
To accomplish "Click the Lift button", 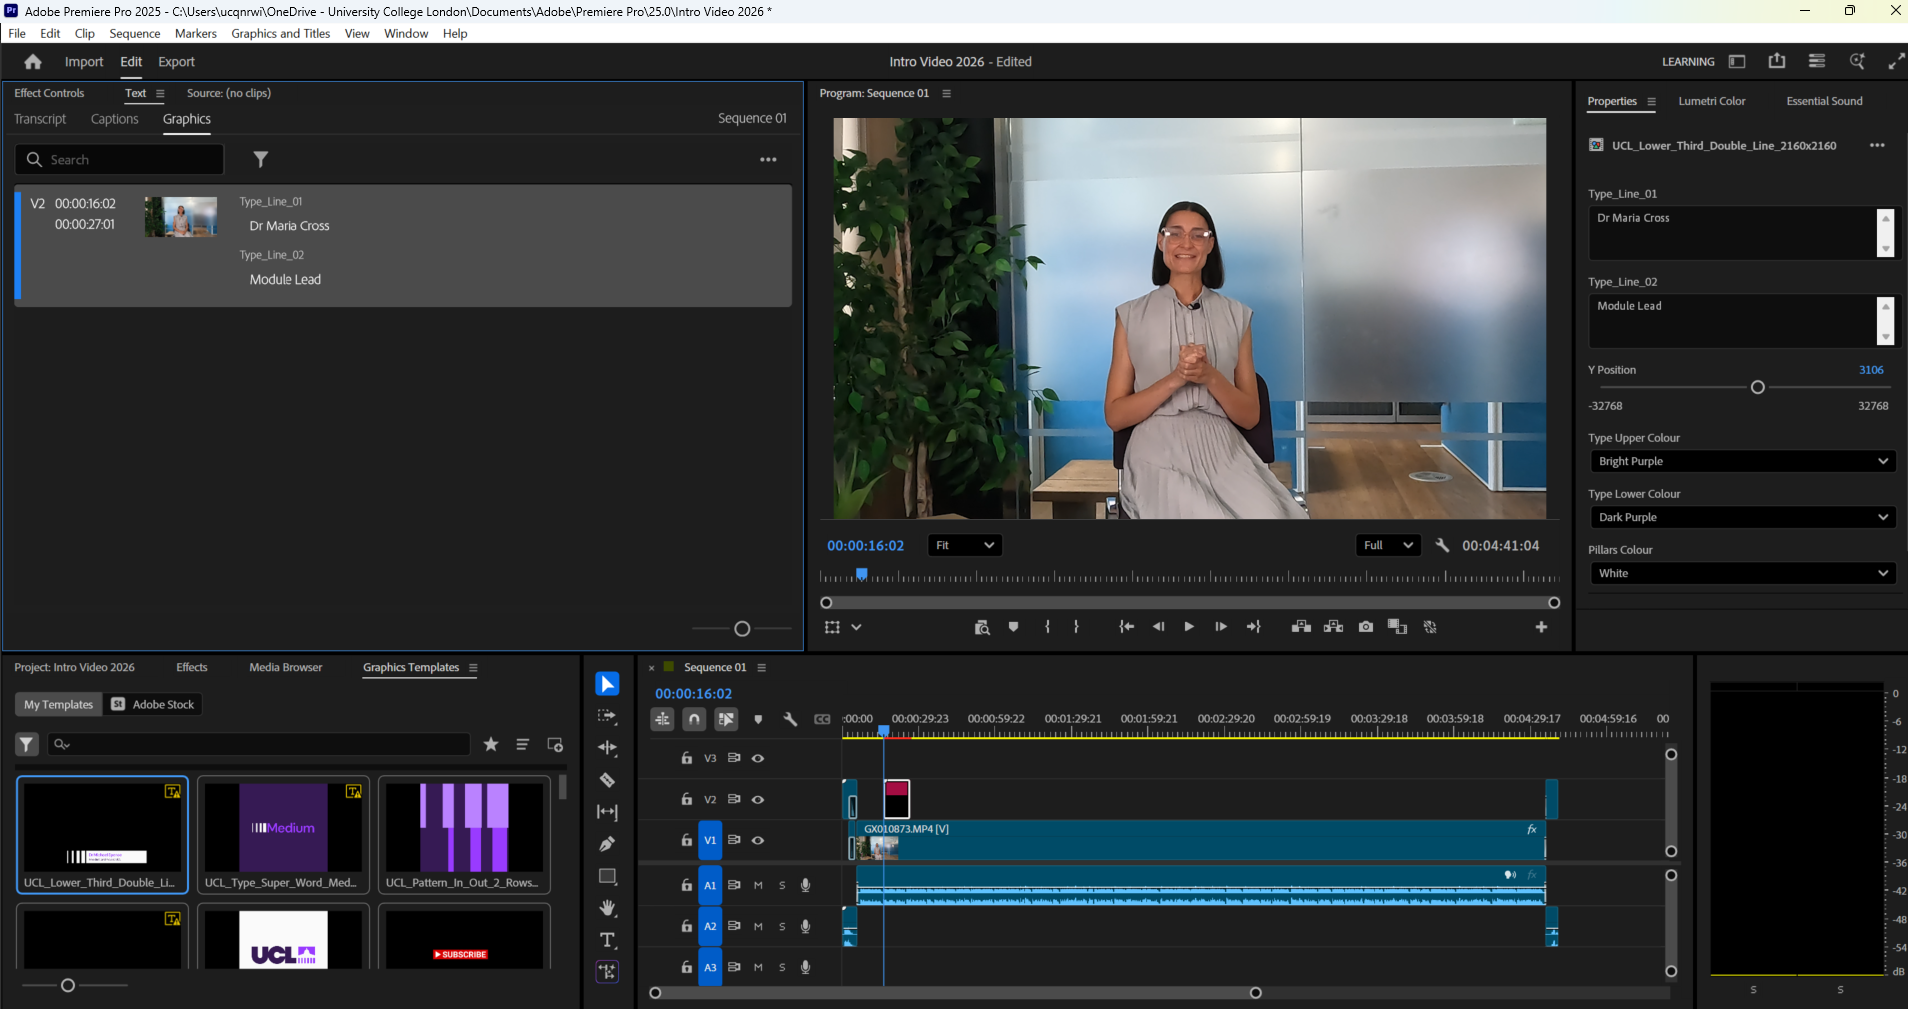I will pos(1301,627).
